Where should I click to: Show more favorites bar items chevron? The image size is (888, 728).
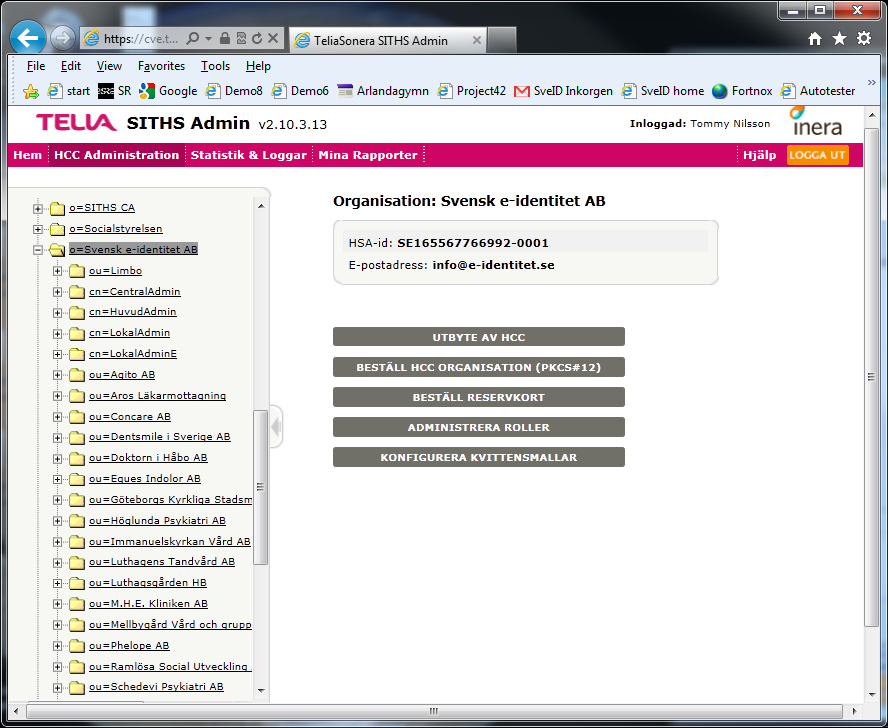coord(872,83)
